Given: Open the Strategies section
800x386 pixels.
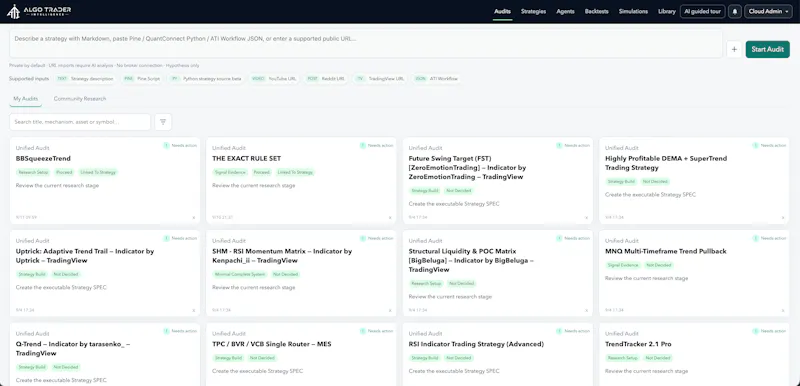Looking at the screenshot, I should [533, 11].
